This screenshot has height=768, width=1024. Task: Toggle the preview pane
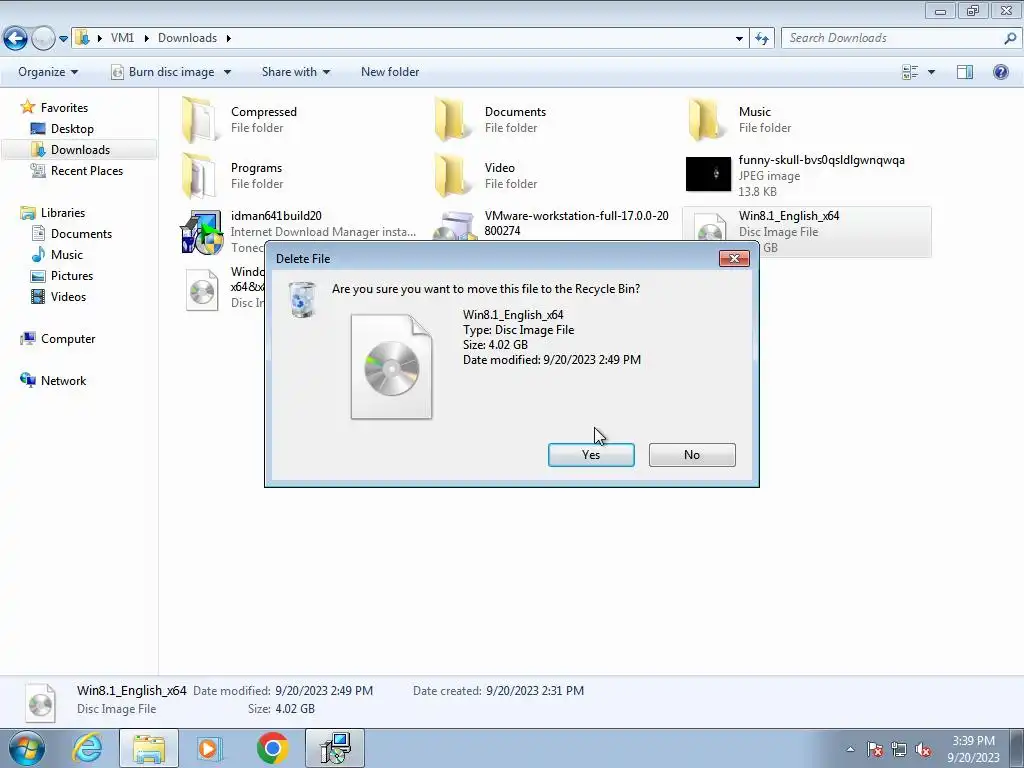[x=965, y=72]
